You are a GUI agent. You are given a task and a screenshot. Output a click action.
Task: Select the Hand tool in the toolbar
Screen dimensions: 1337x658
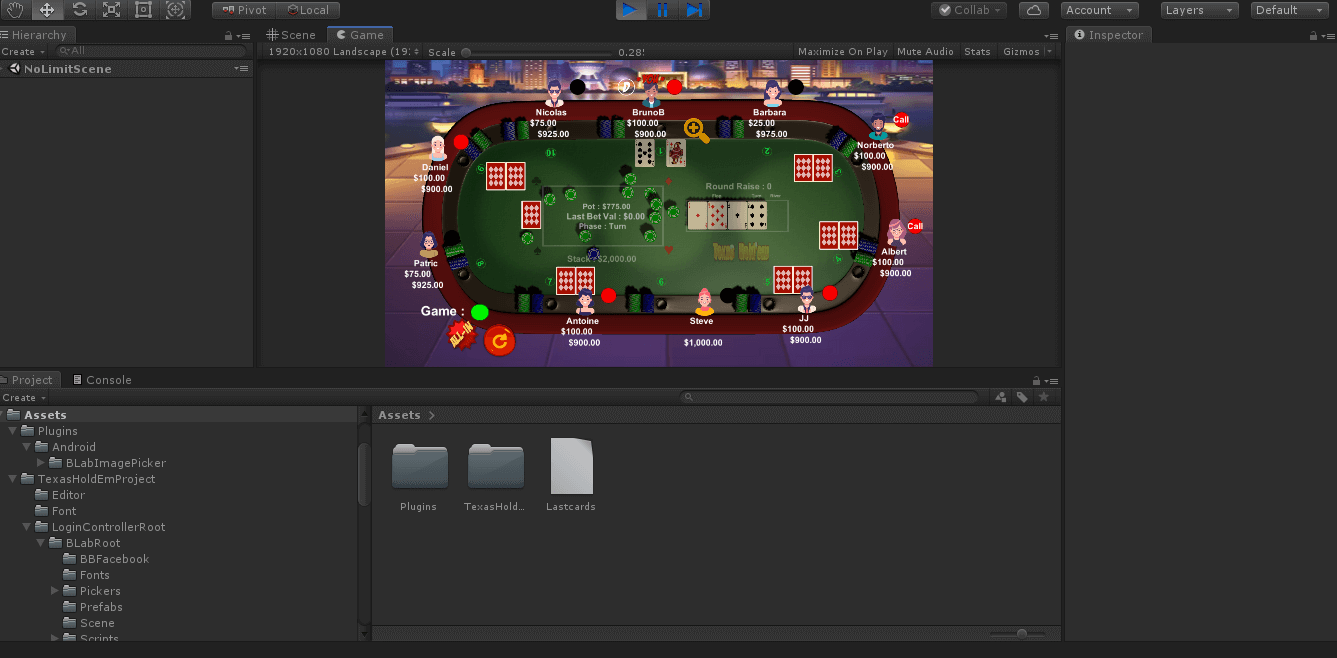coord(15,10)
